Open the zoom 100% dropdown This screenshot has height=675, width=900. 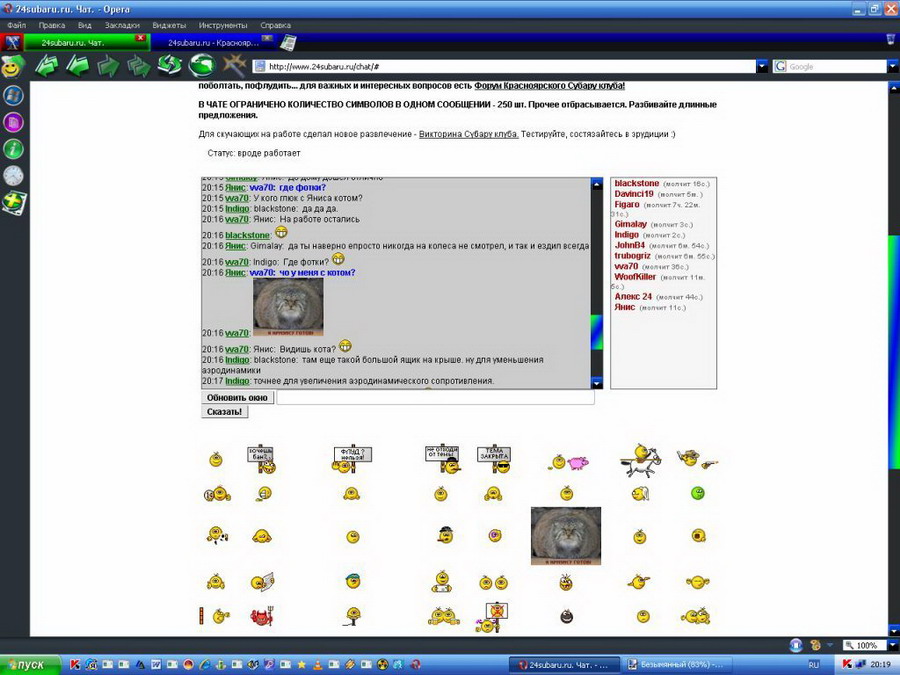click(x=893, y=645)
